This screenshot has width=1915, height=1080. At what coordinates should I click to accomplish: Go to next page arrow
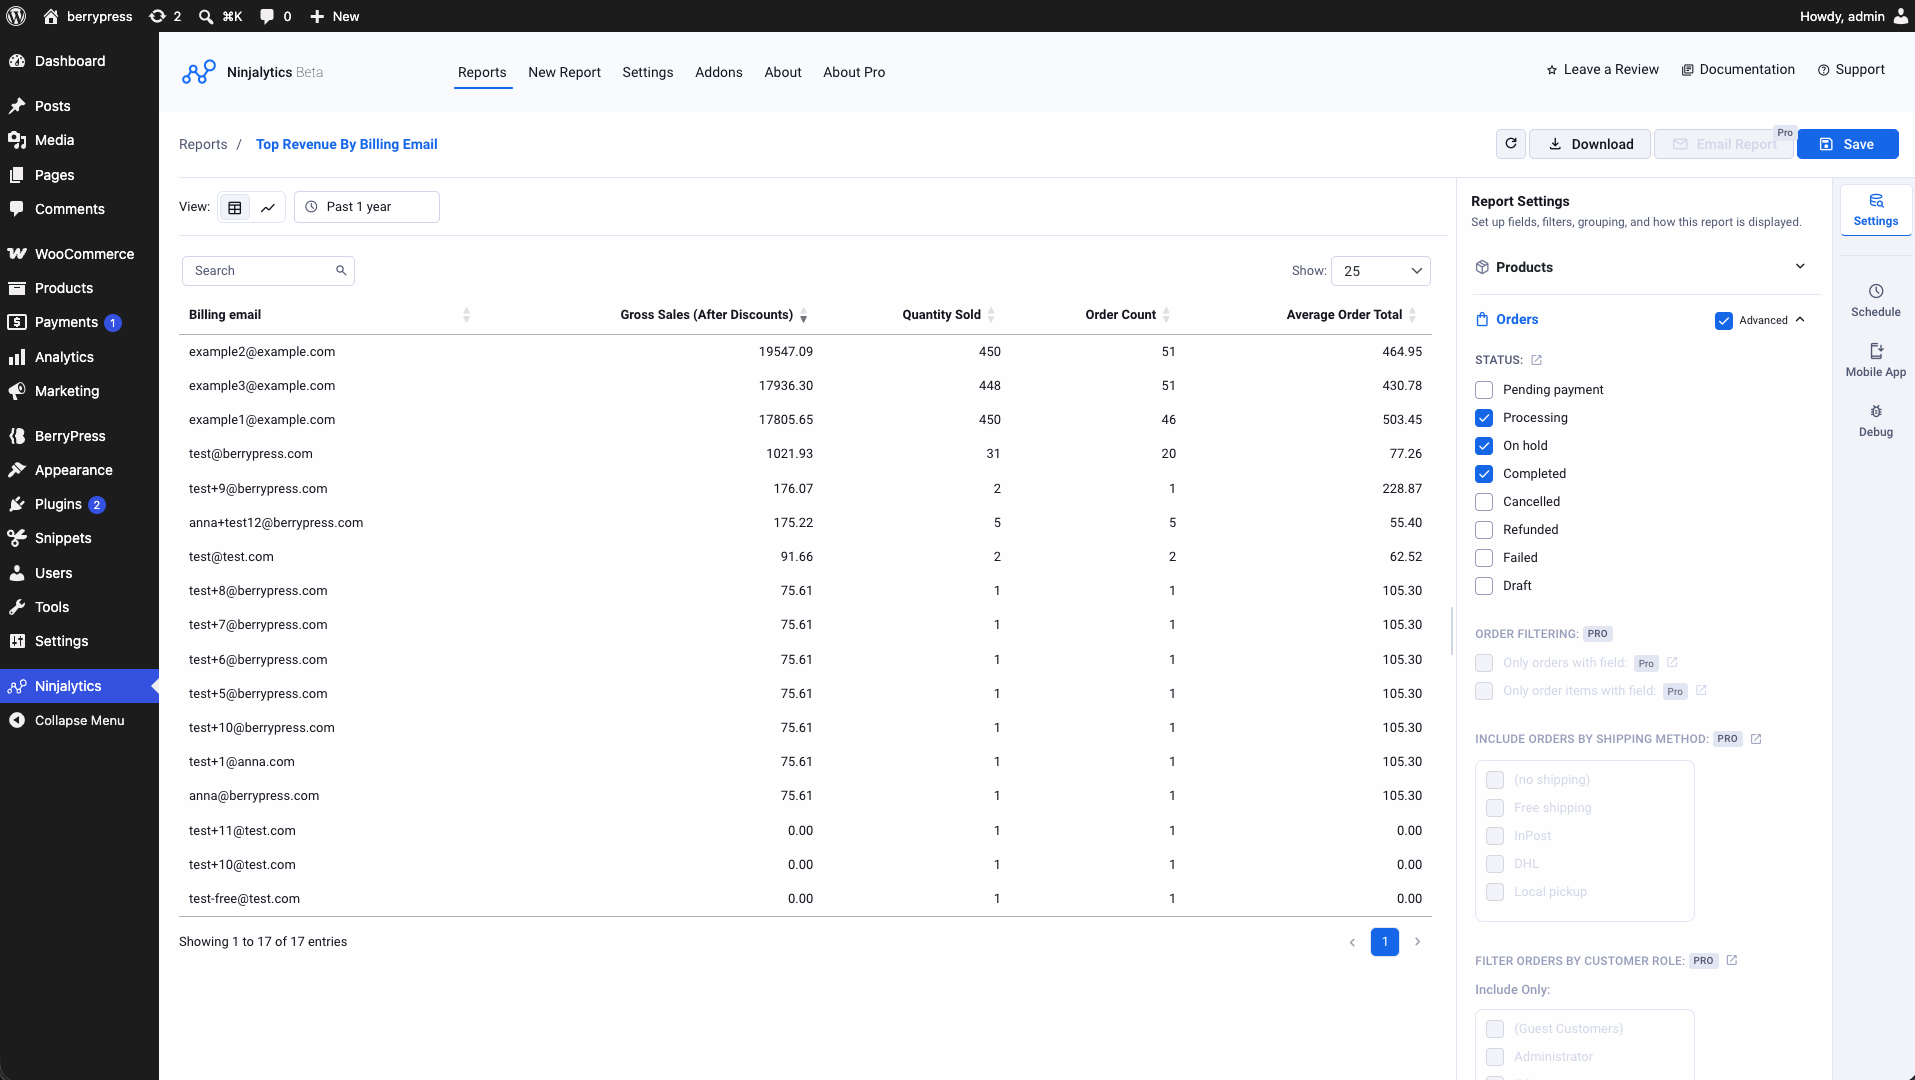pyautogui.click(x=1418, y=942)
